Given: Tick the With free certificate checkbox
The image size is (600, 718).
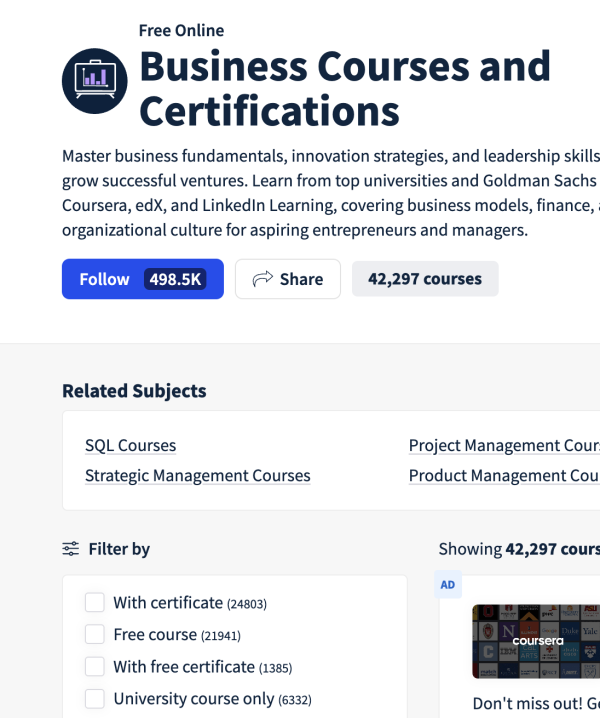Looking at the screenshot, I should pos(95,666).
